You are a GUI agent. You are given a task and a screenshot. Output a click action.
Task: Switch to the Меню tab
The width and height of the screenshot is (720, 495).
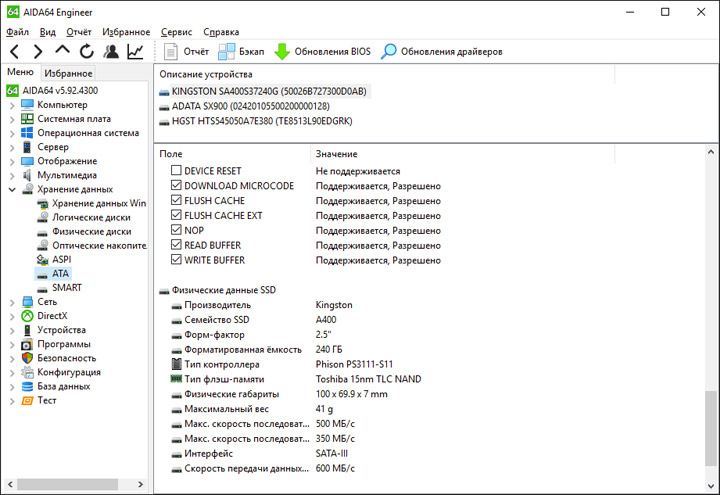20,72
